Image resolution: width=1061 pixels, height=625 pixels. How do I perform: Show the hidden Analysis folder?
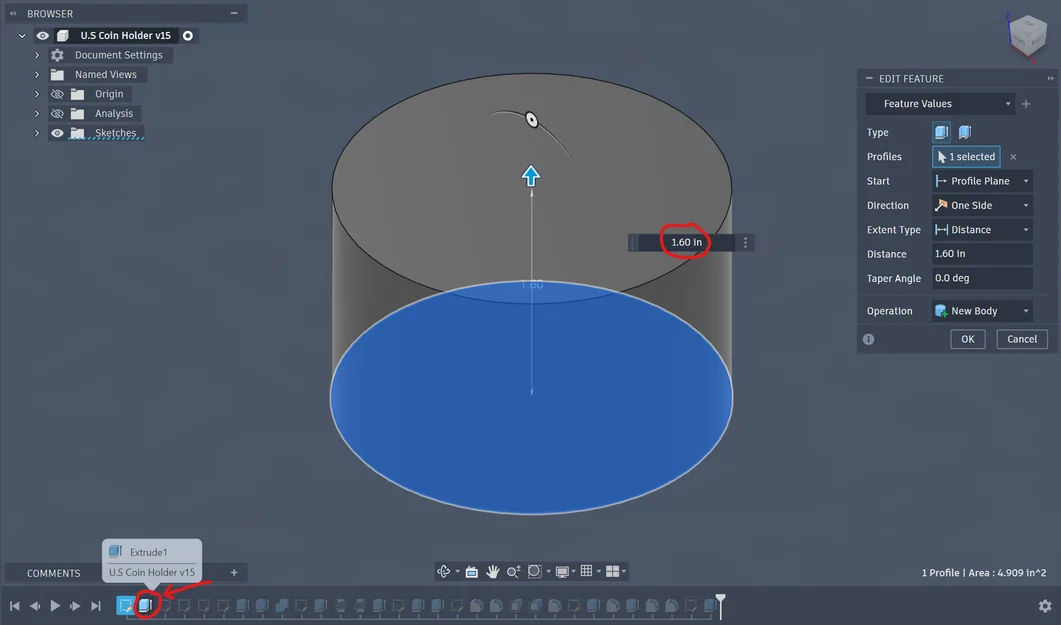pyautogui.click(x=58, y=114)
